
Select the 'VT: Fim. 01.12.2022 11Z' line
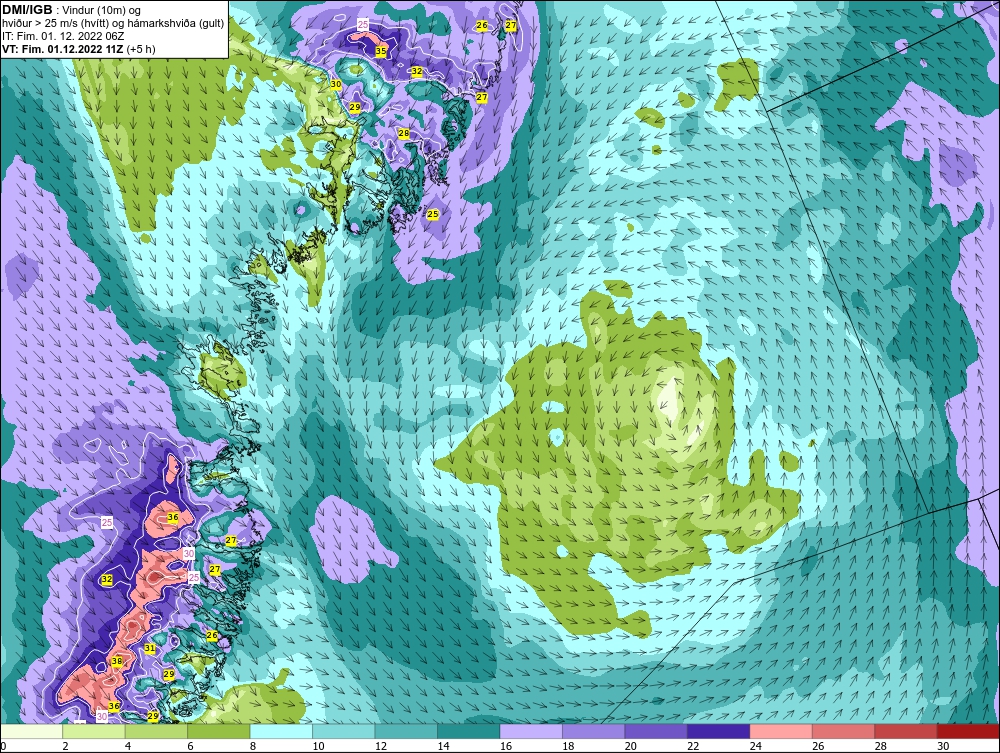78,48
